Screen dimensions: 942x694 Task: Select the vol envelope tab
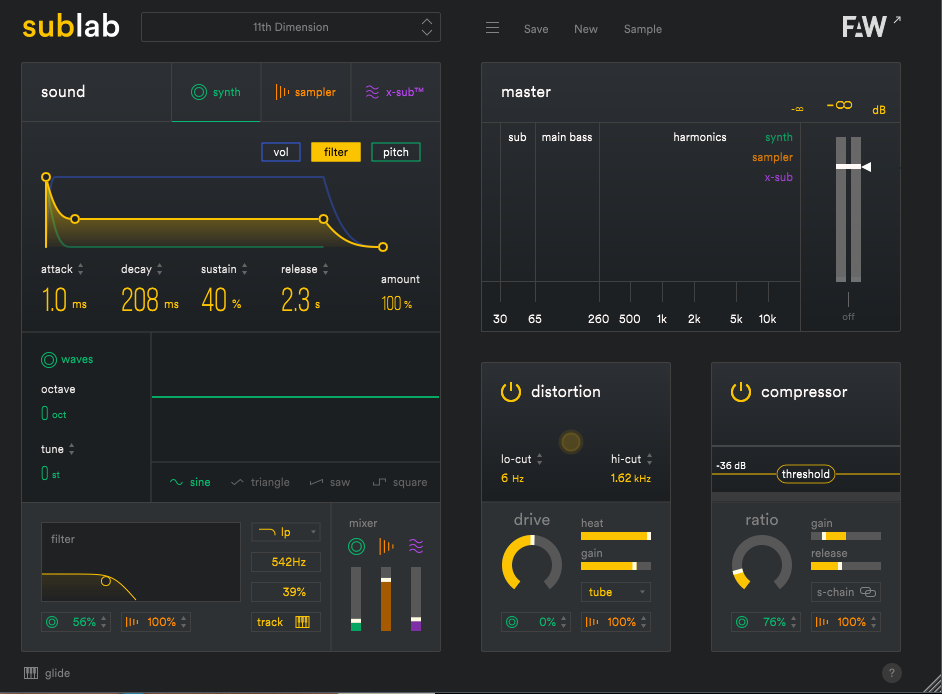(281, 152)
